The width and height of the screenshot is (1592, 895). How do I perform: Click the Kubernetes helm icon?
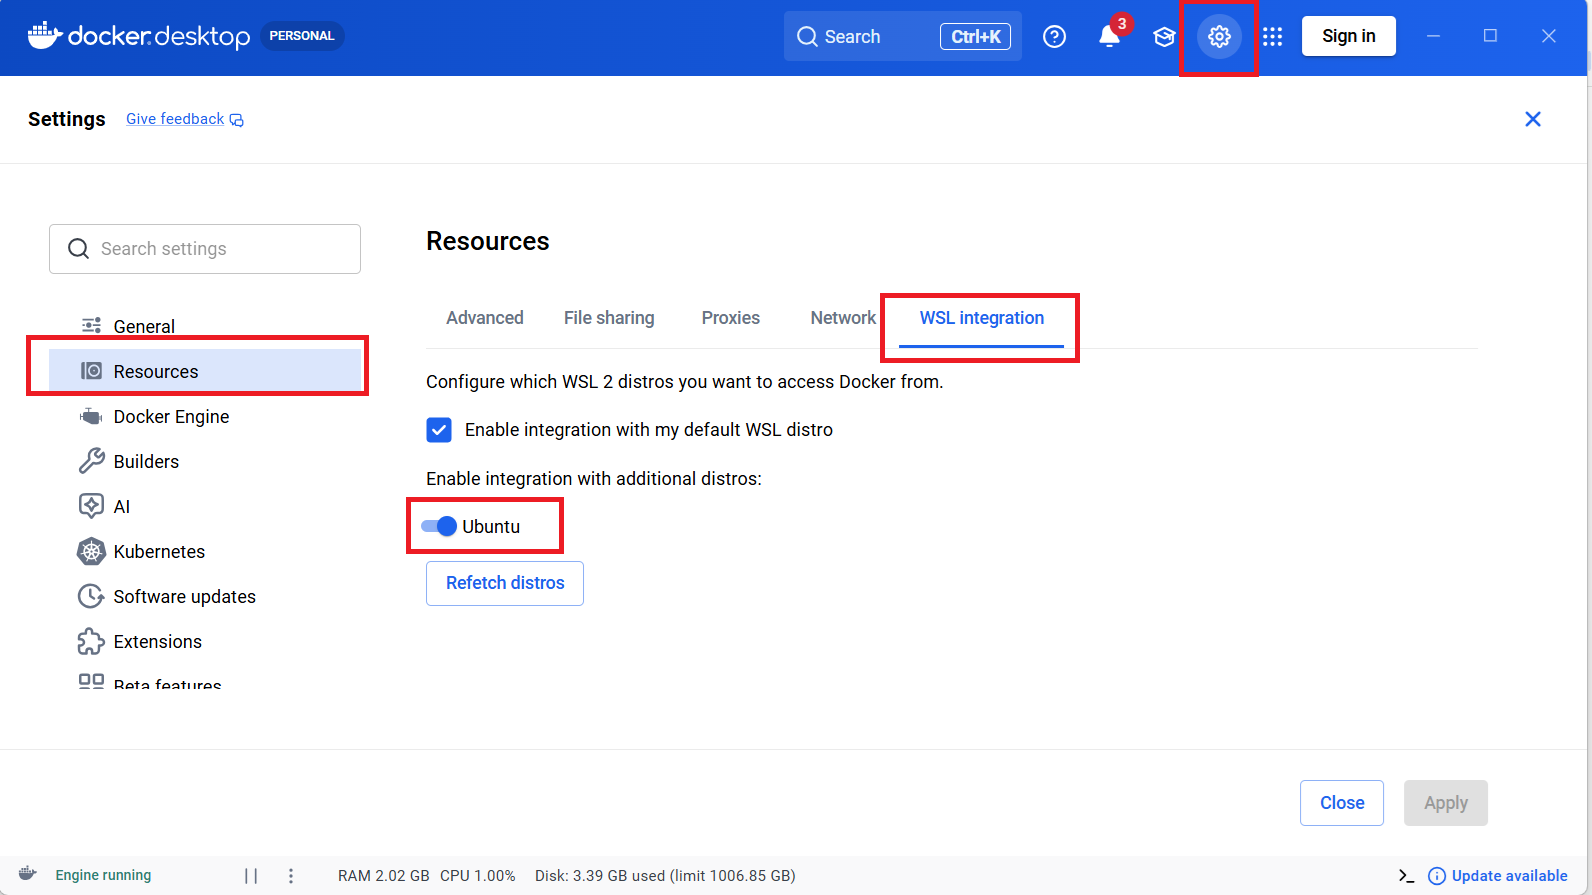click(91, 551)
